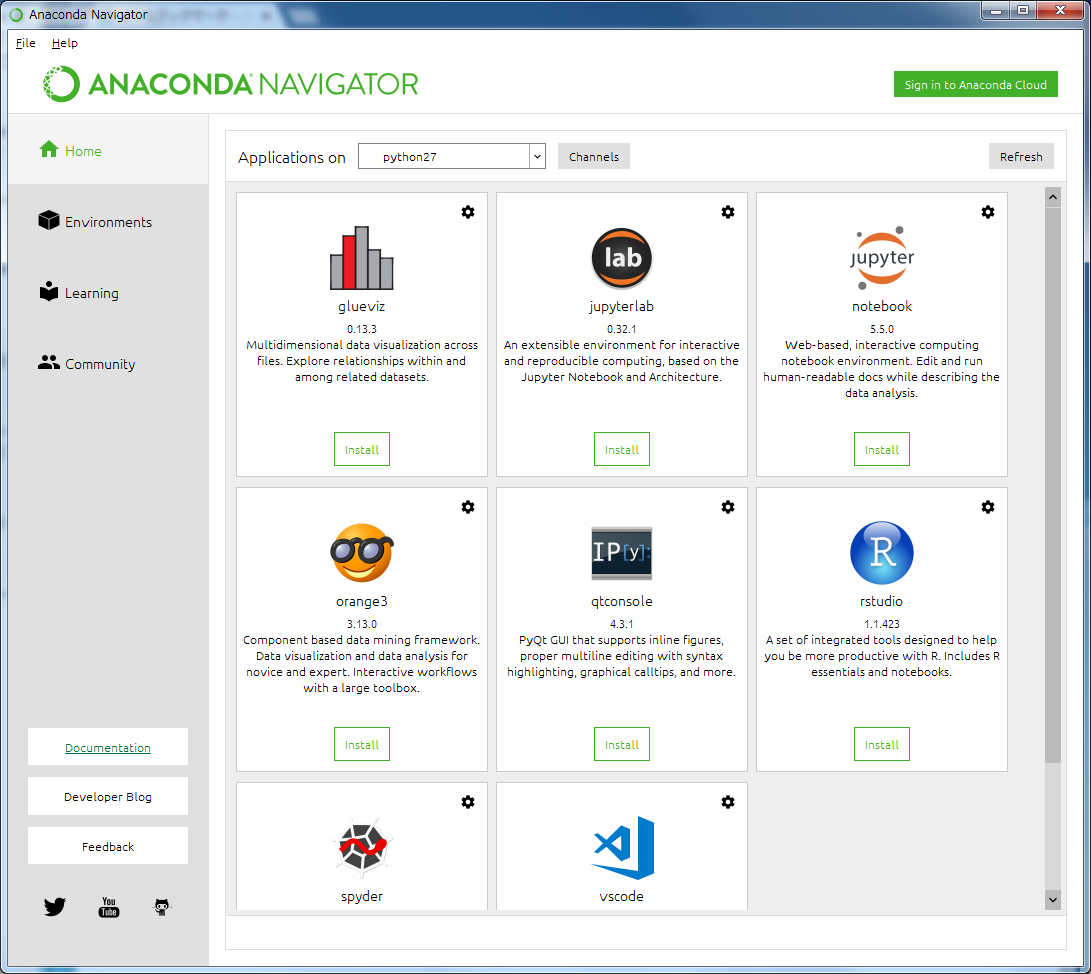
Task: Click the scrollbar down arrow
Action: (1052, 900)
